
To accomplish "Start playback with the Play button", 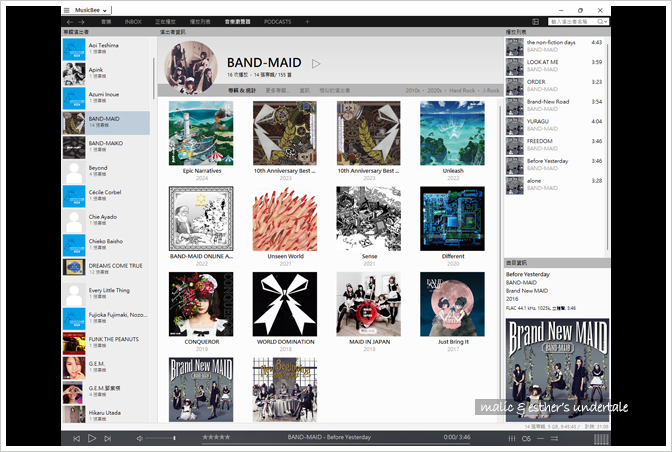I will [92, 438].
